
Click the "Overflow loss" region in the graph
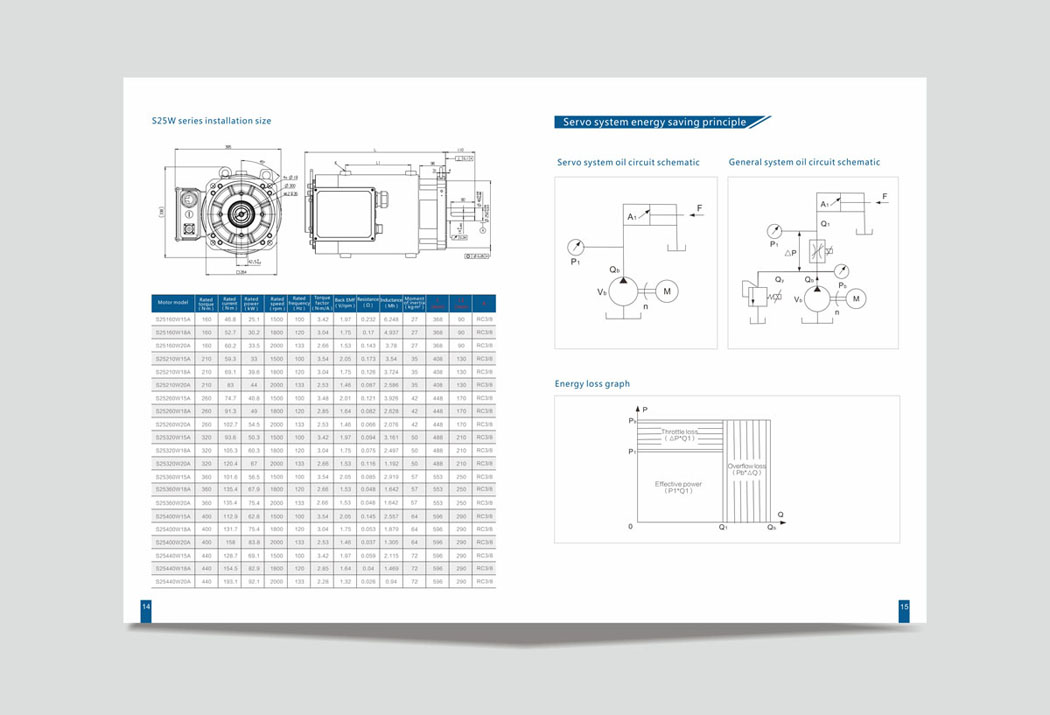(x=746, y=469)
